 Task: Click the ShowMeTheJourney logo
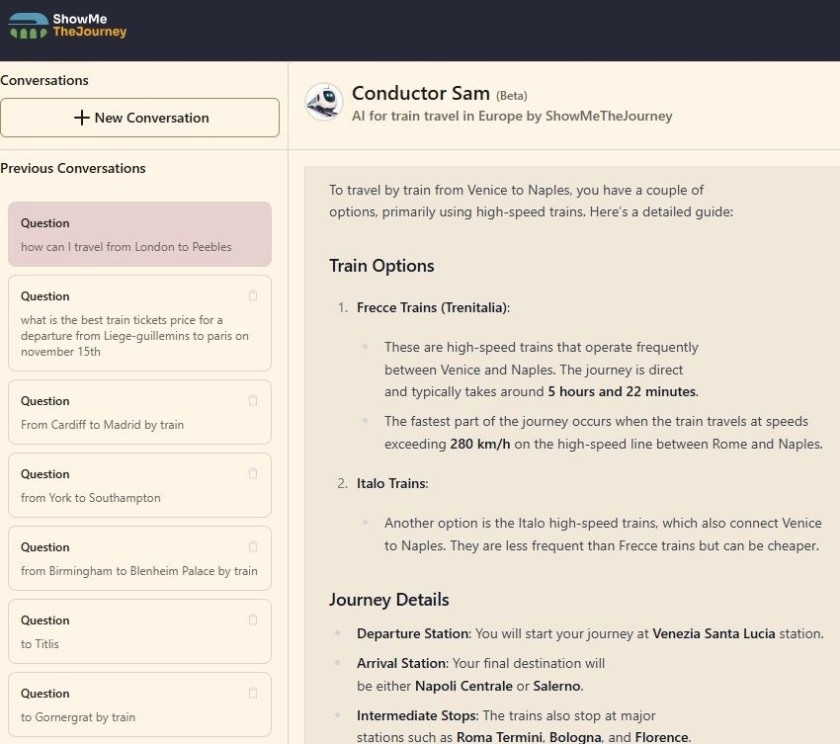(x=68, y=25)
